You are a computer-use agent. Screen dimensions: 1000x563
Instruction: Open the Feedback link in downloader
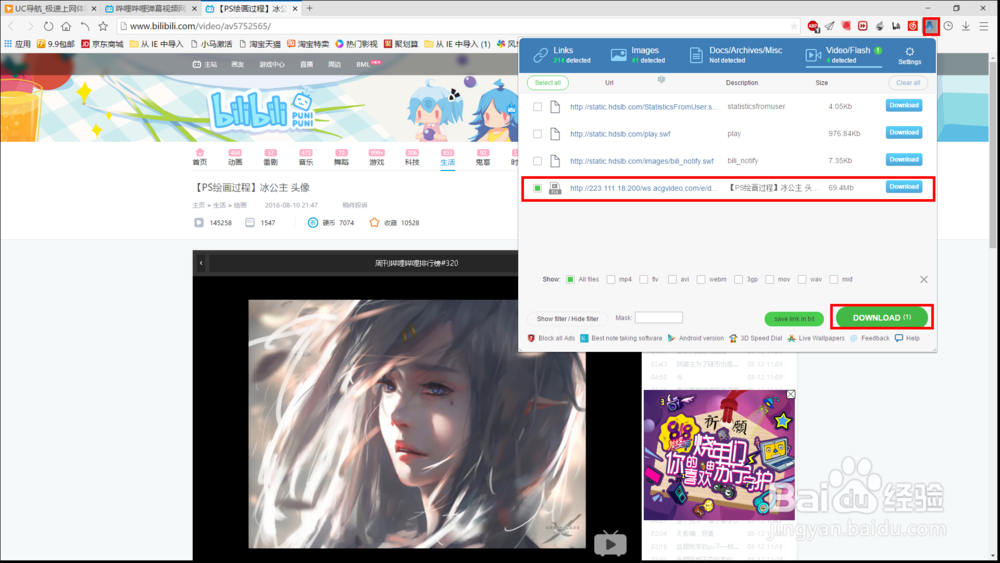pos(870,338)
